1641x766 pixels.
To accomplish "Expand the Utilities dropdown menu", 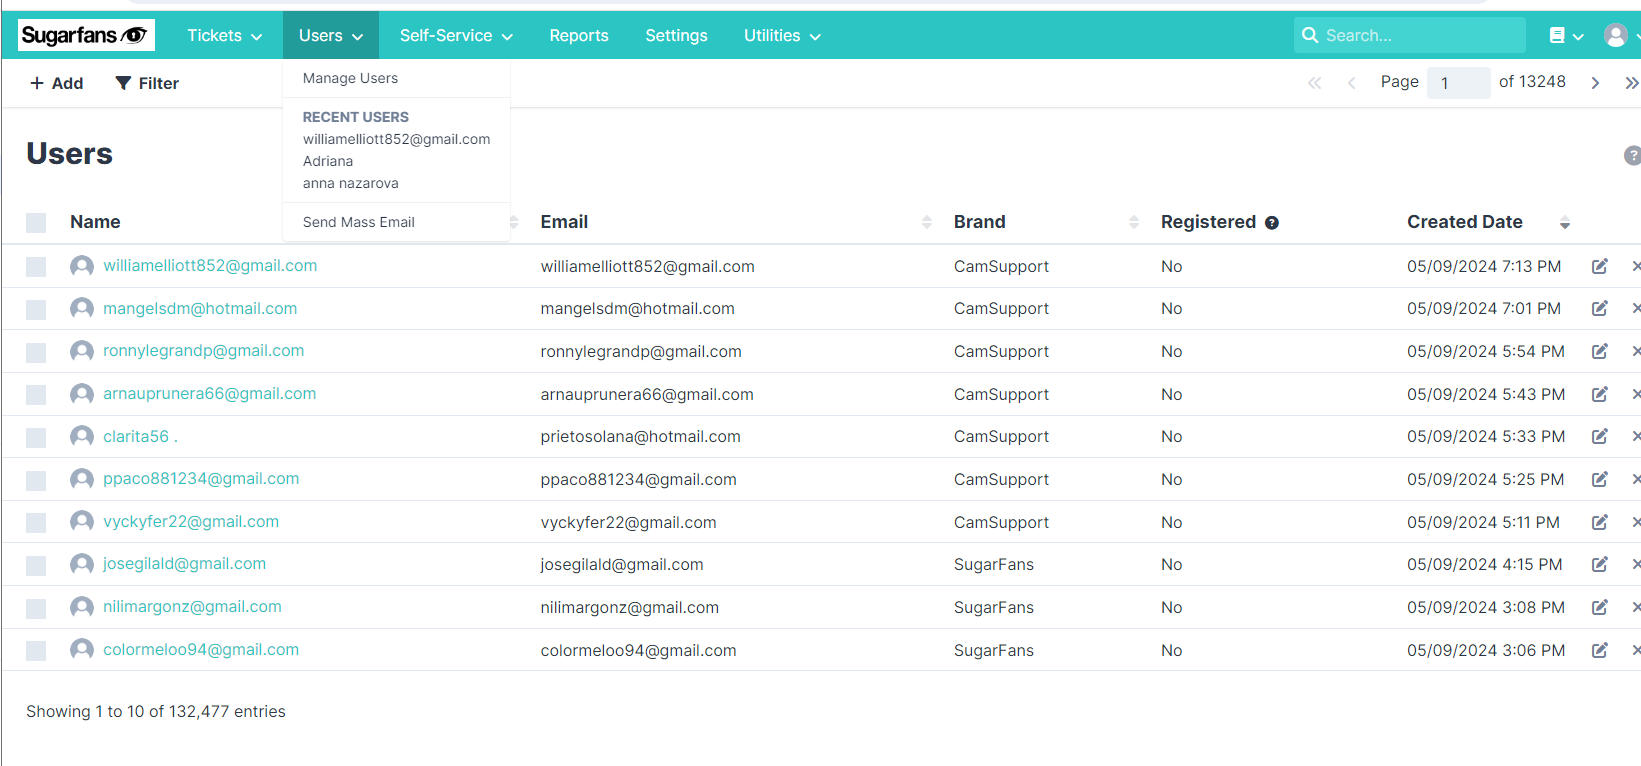I will pos(782,36).
